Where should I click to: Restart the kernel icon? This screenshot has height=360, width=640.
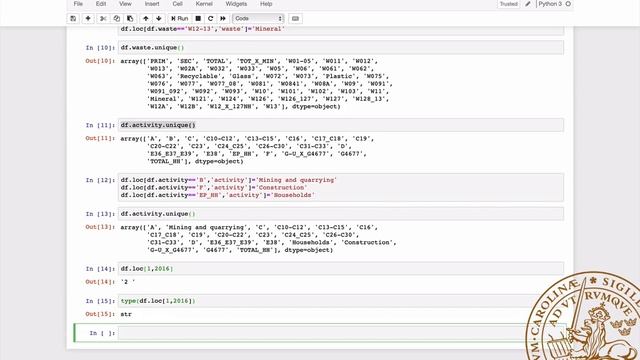(x=211, y=18)
